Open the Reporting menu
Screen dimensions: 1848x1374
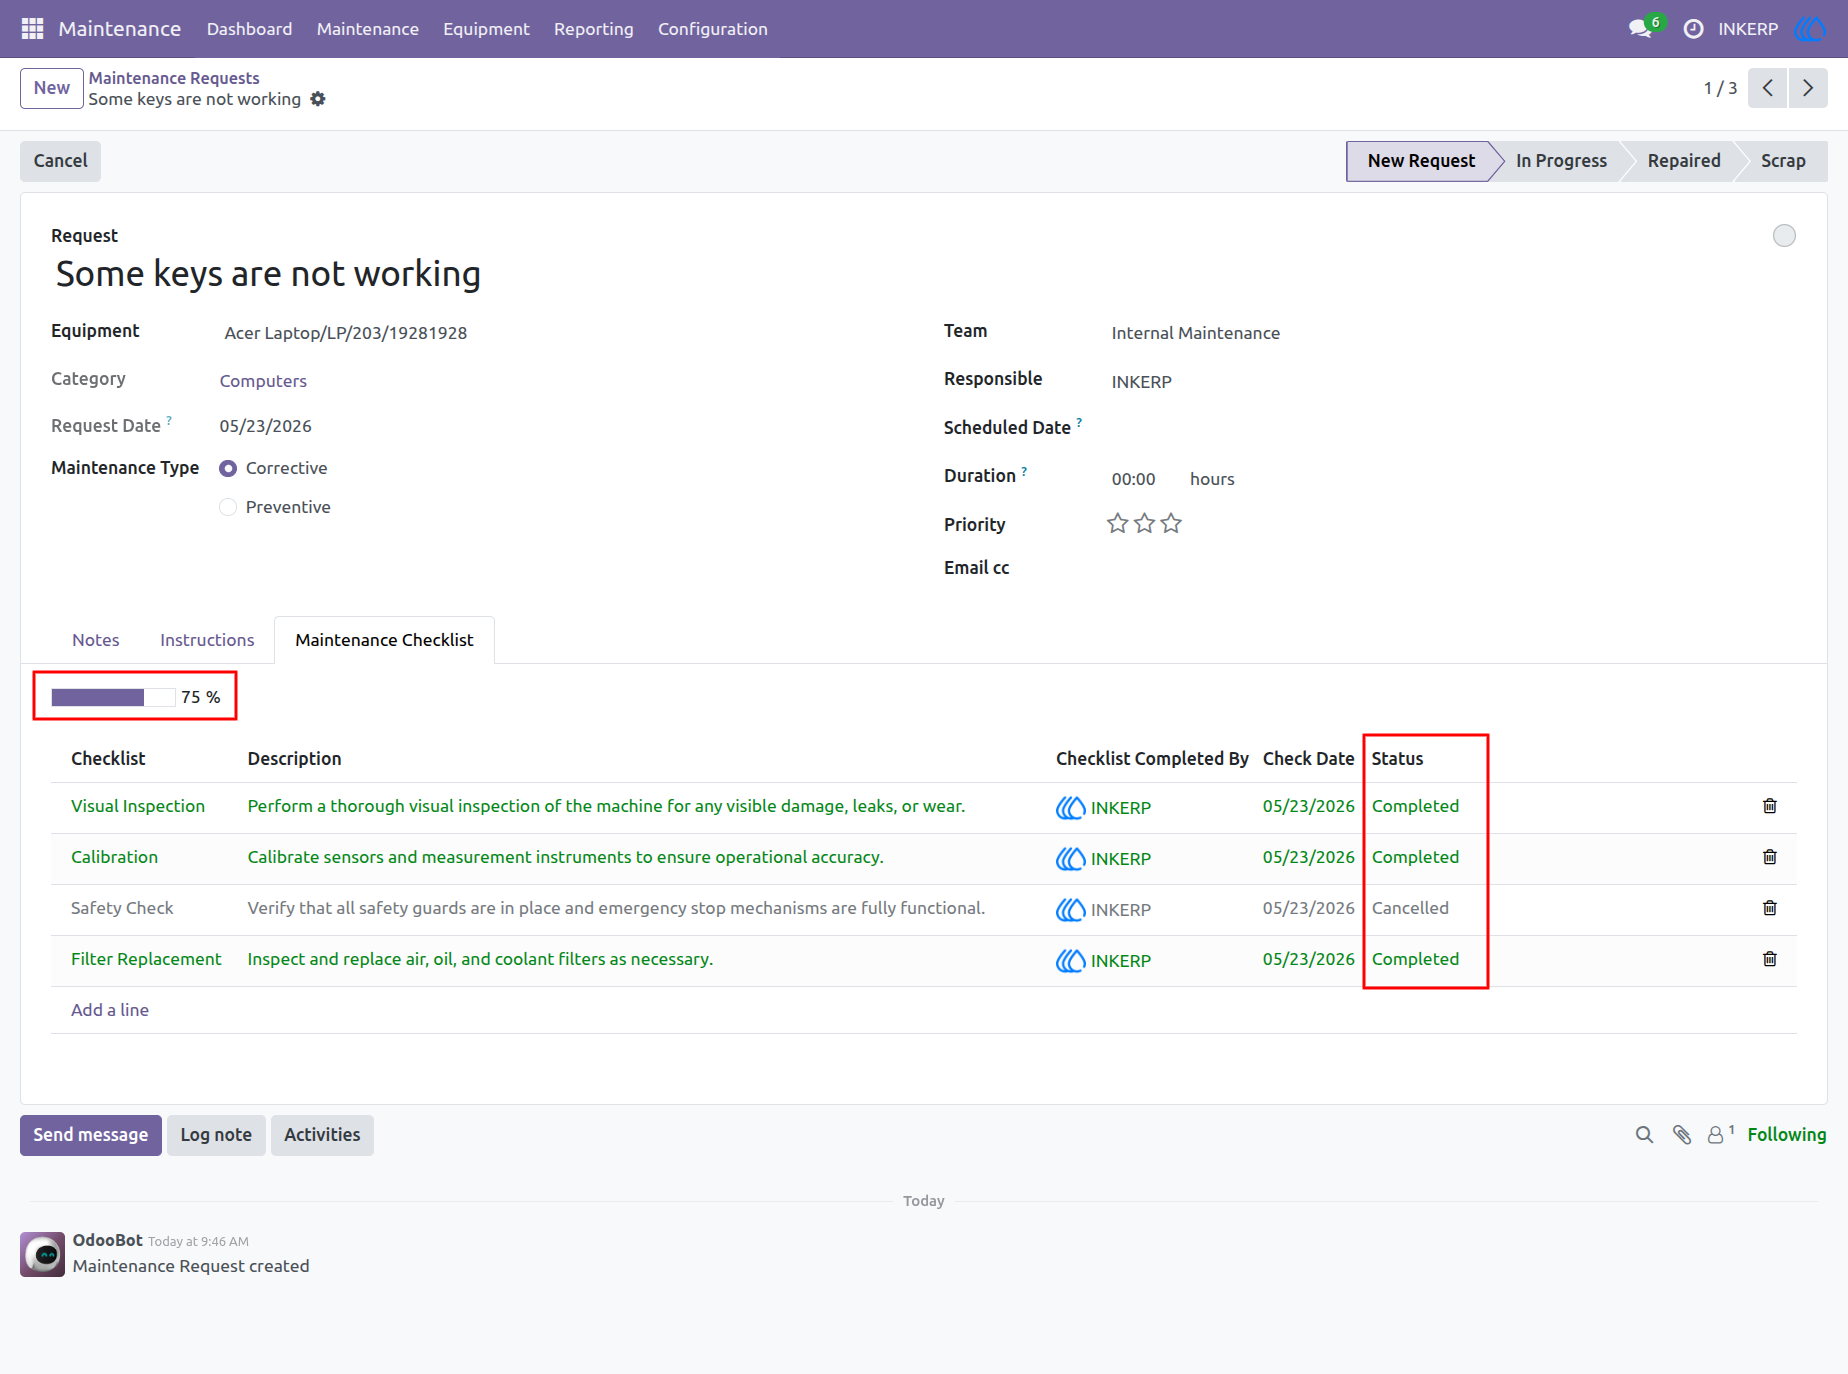[x=594, y=29]
